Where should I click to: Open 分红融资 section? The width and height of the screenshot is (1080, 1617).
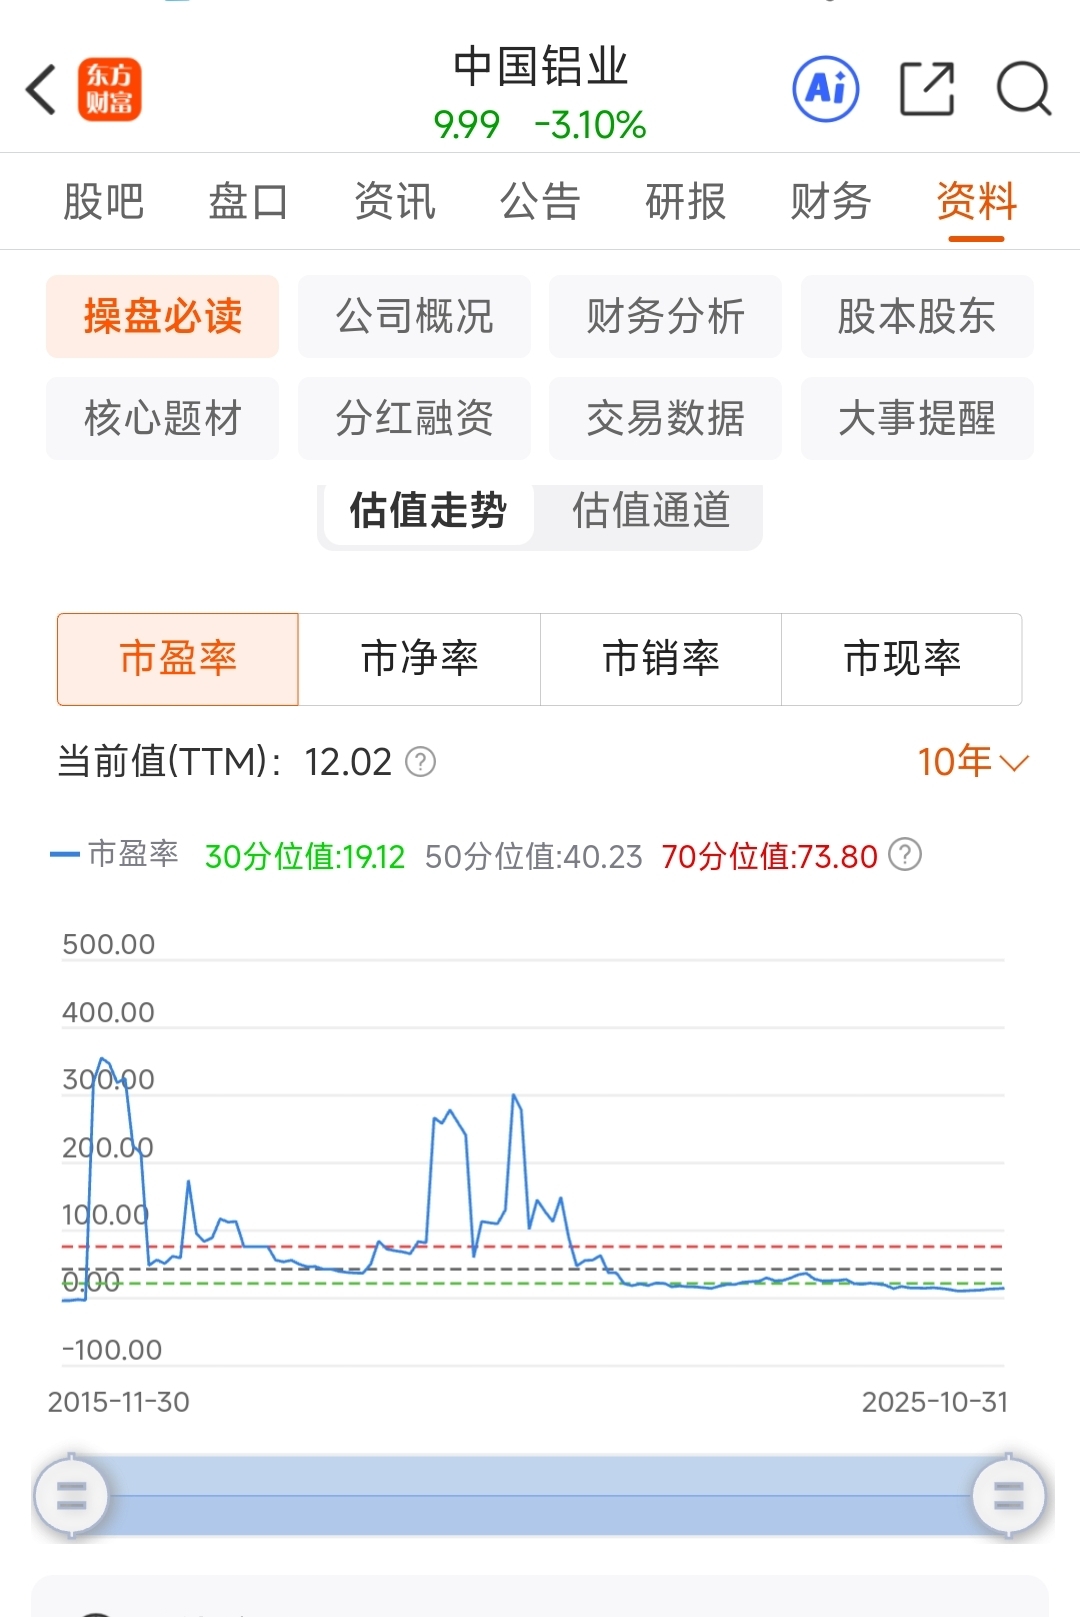tap(414, 418)
